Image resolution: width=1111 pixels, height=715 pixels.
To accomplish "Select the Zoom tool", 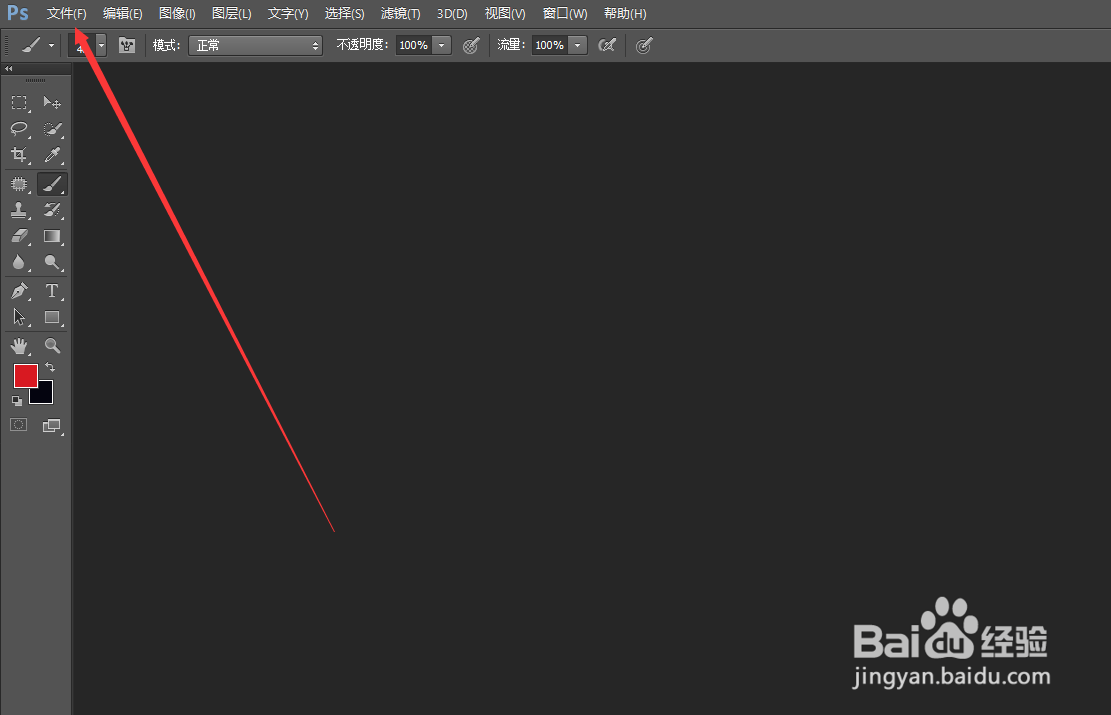I will (x=52, y=346).
